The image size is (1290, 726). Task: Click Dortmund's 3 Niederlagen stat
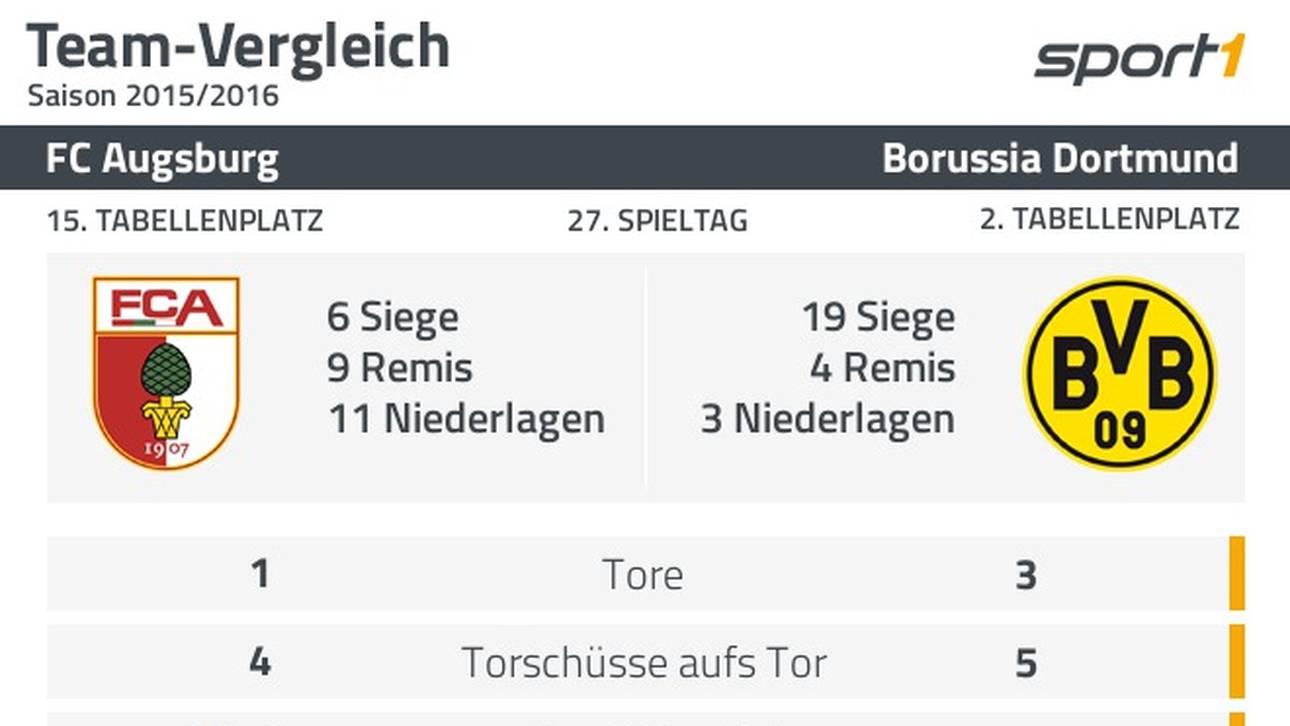pyautogui.click(x=828, y=419)
